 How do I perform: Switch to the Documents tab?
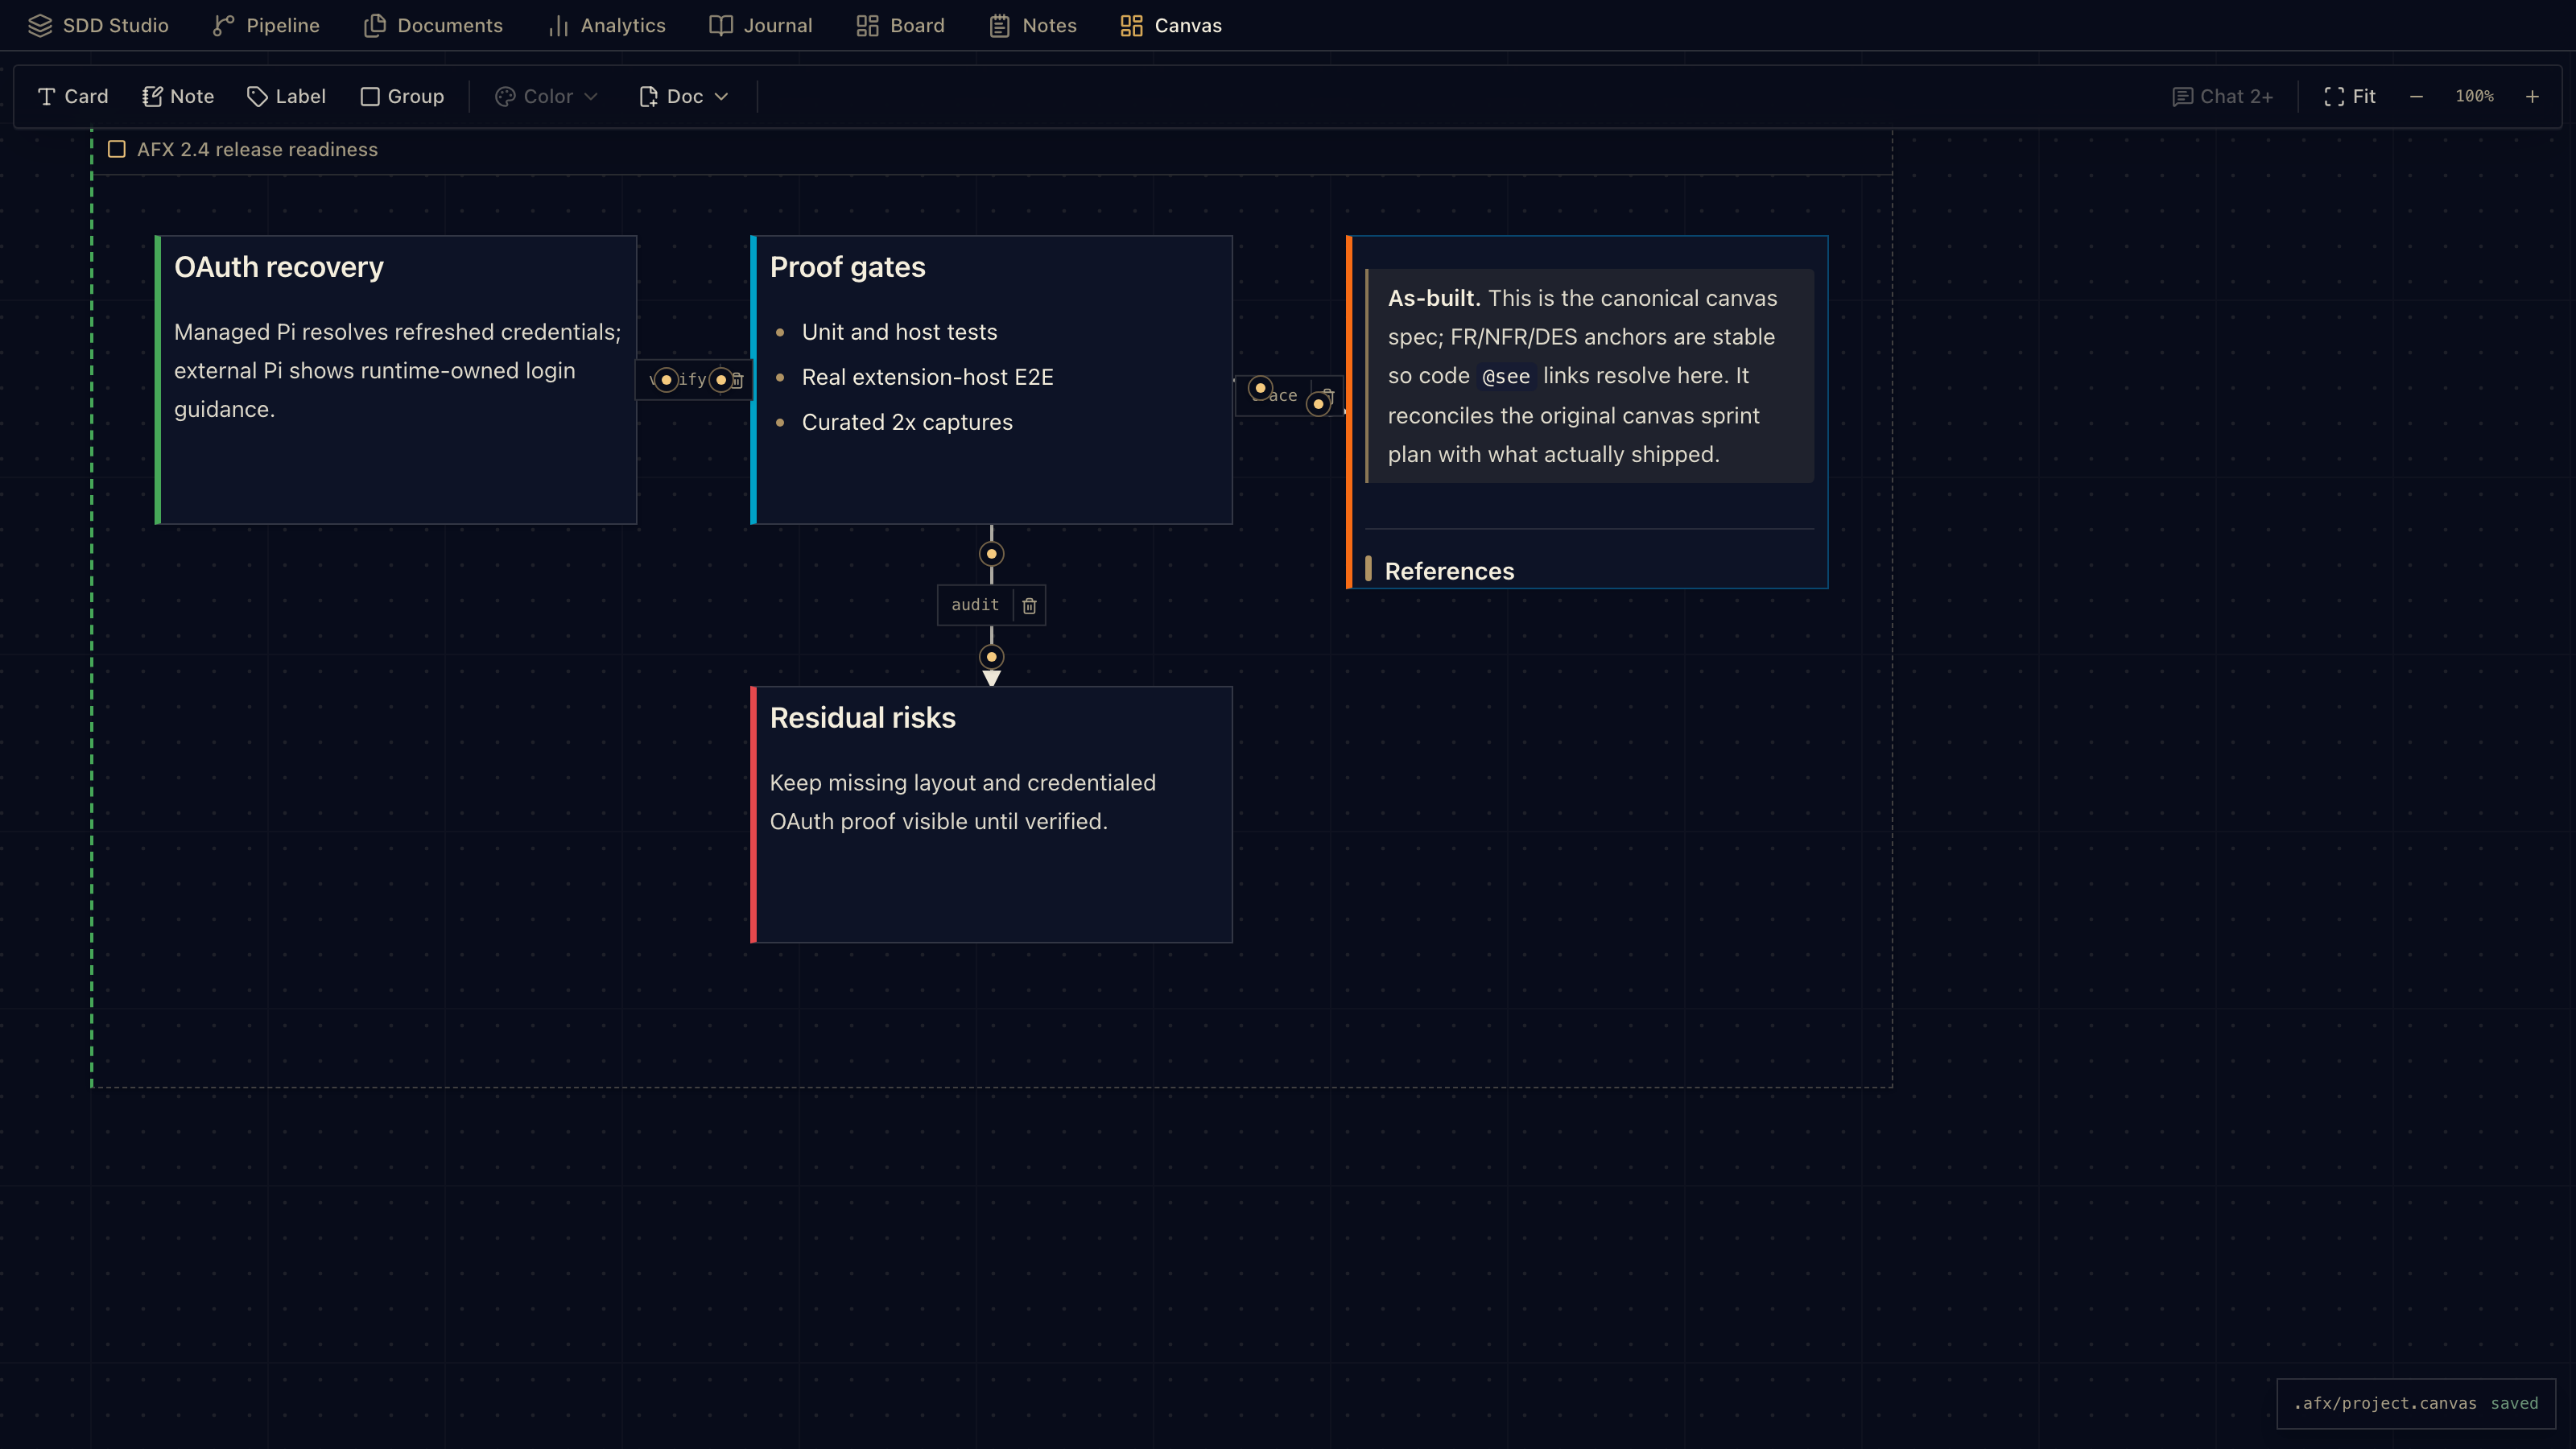[433, 25]
